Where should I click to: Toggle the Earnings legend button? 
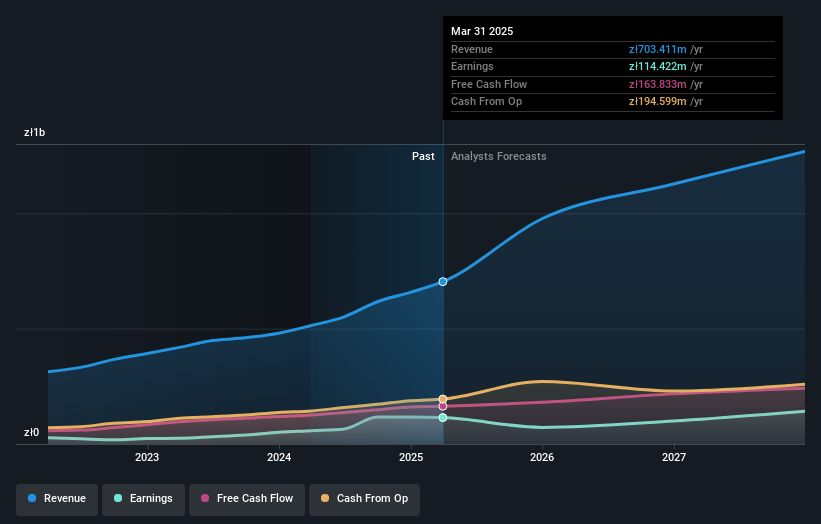coord(143,499)
